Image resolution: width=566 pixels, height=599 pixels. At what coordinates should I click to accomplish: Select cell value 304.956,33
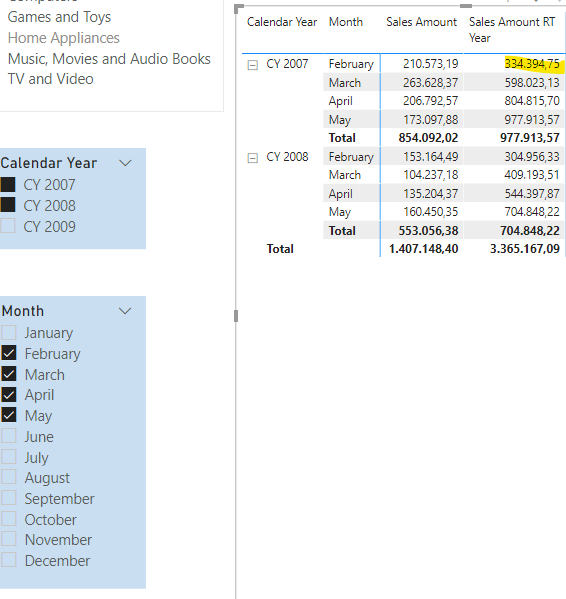tap(532, 157)
